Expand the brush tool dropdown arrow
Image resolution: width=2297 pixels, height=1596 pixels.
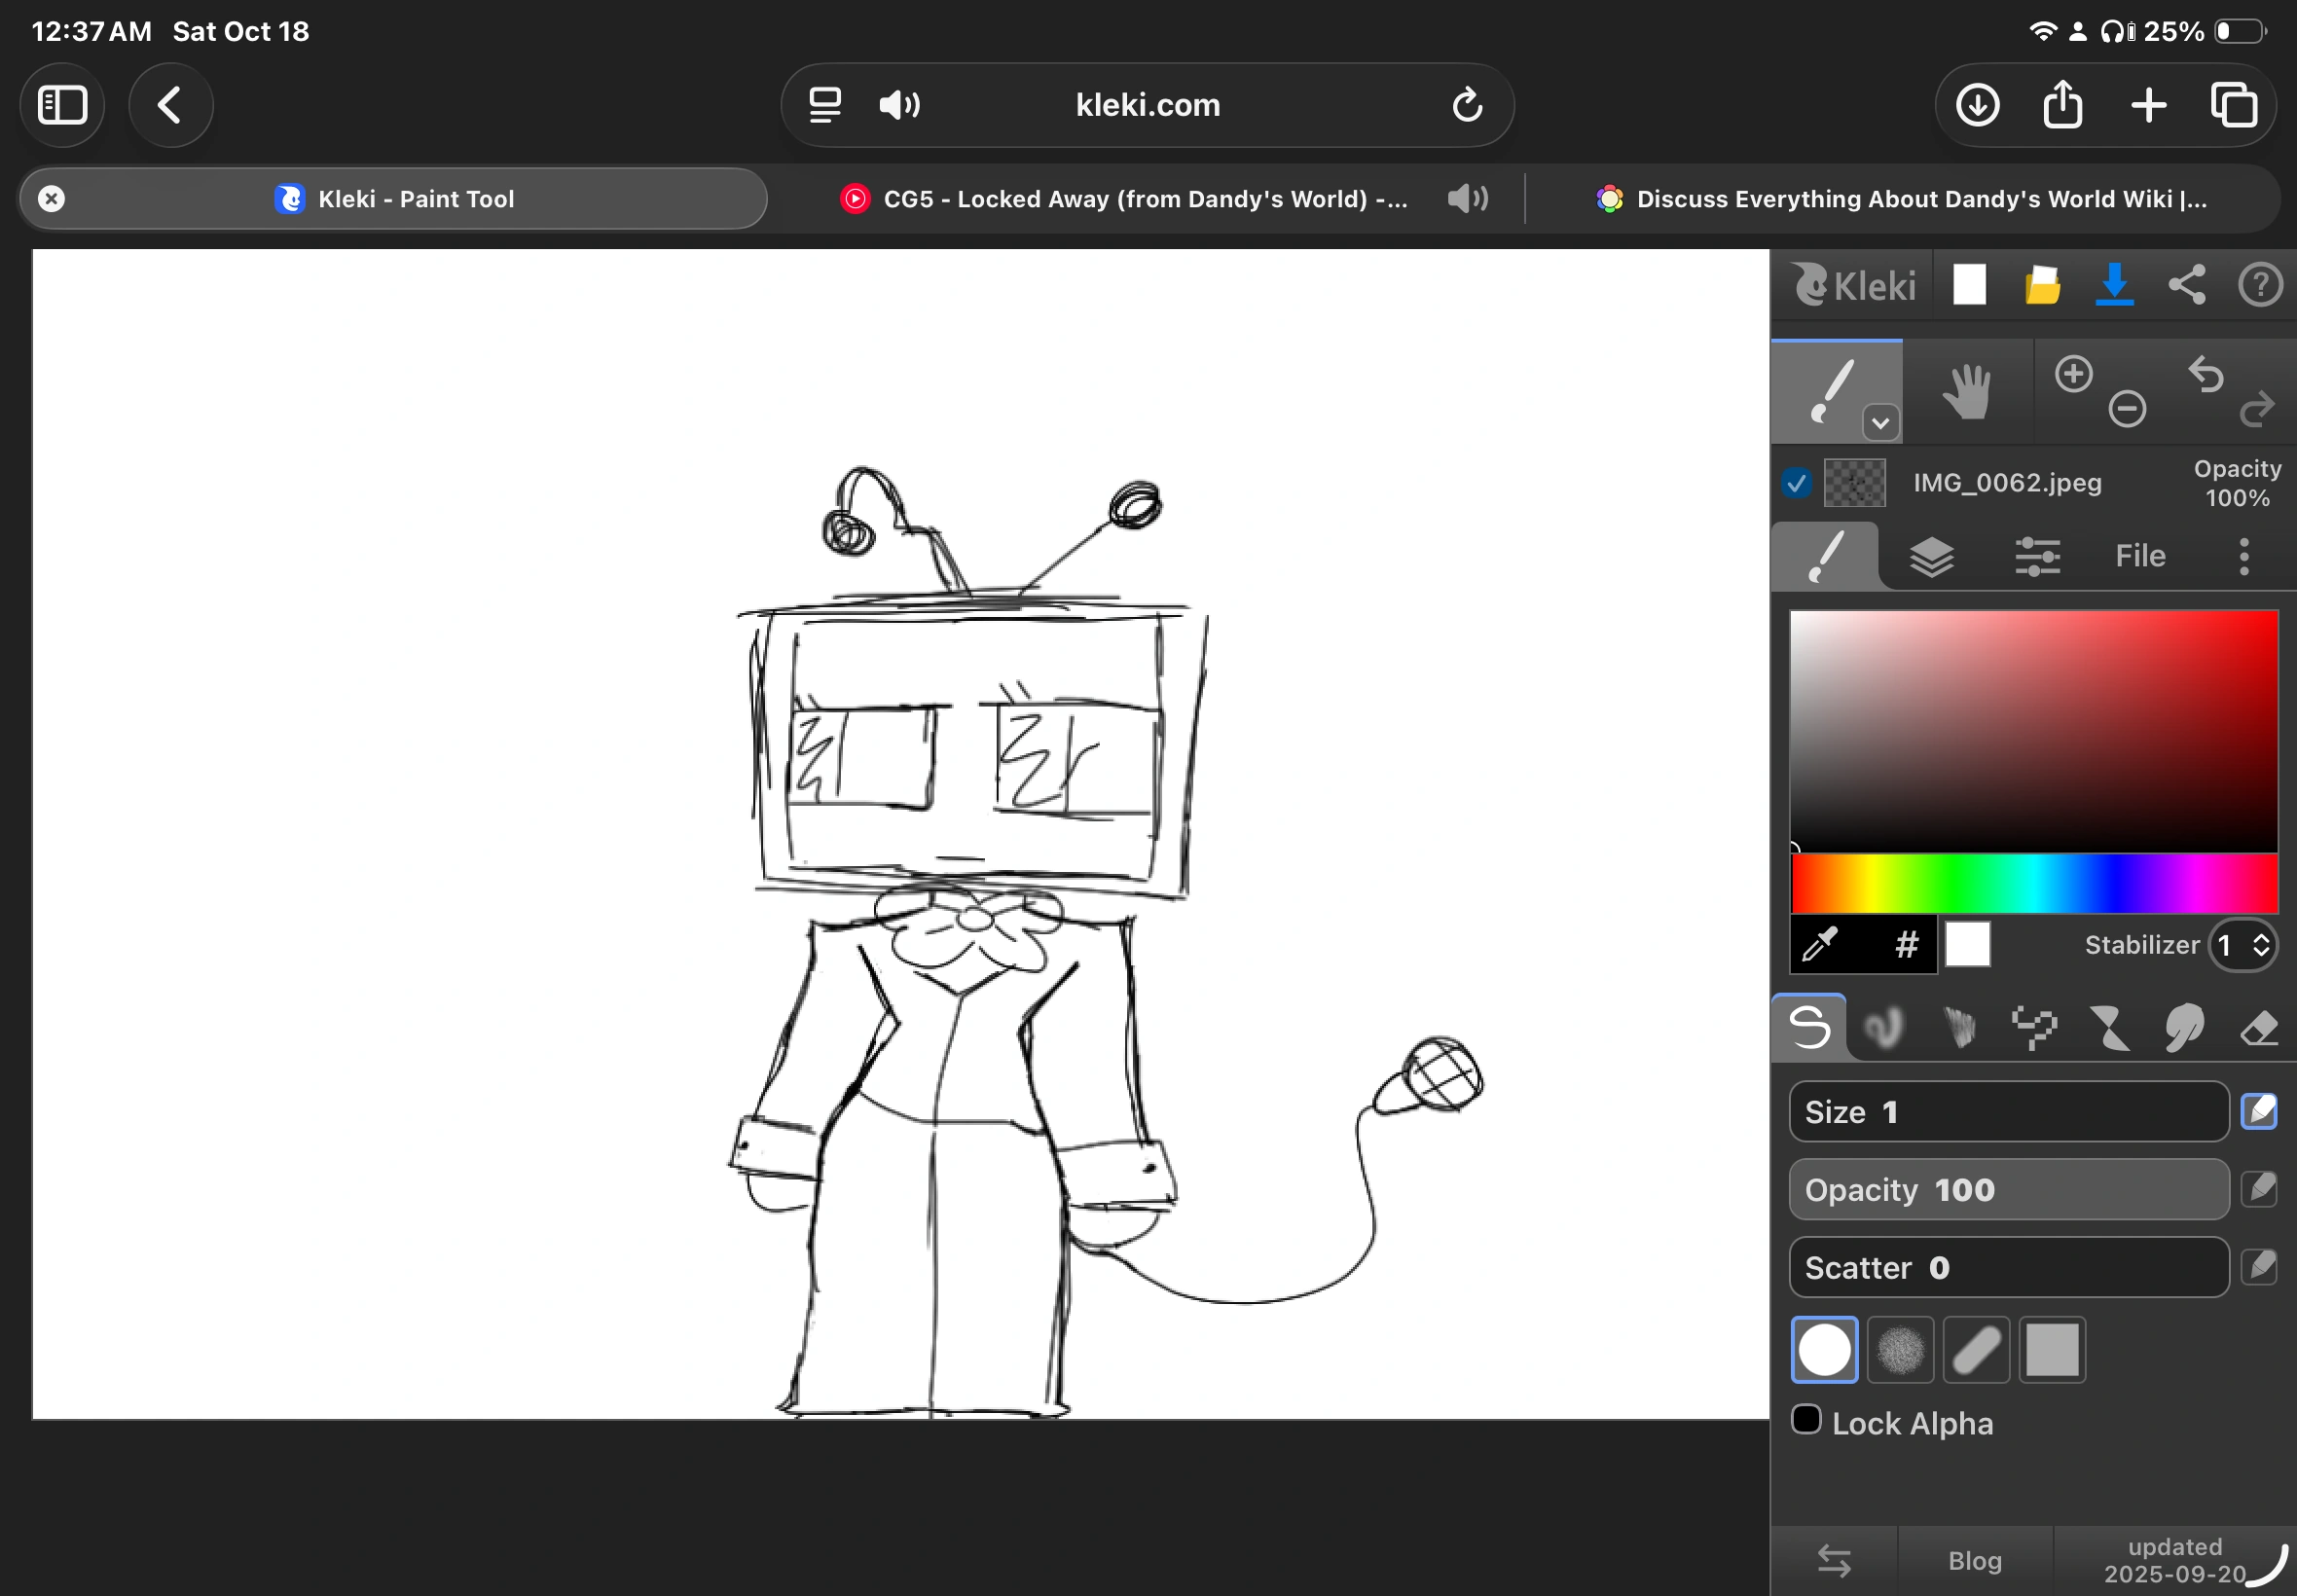coord(1880,423)
